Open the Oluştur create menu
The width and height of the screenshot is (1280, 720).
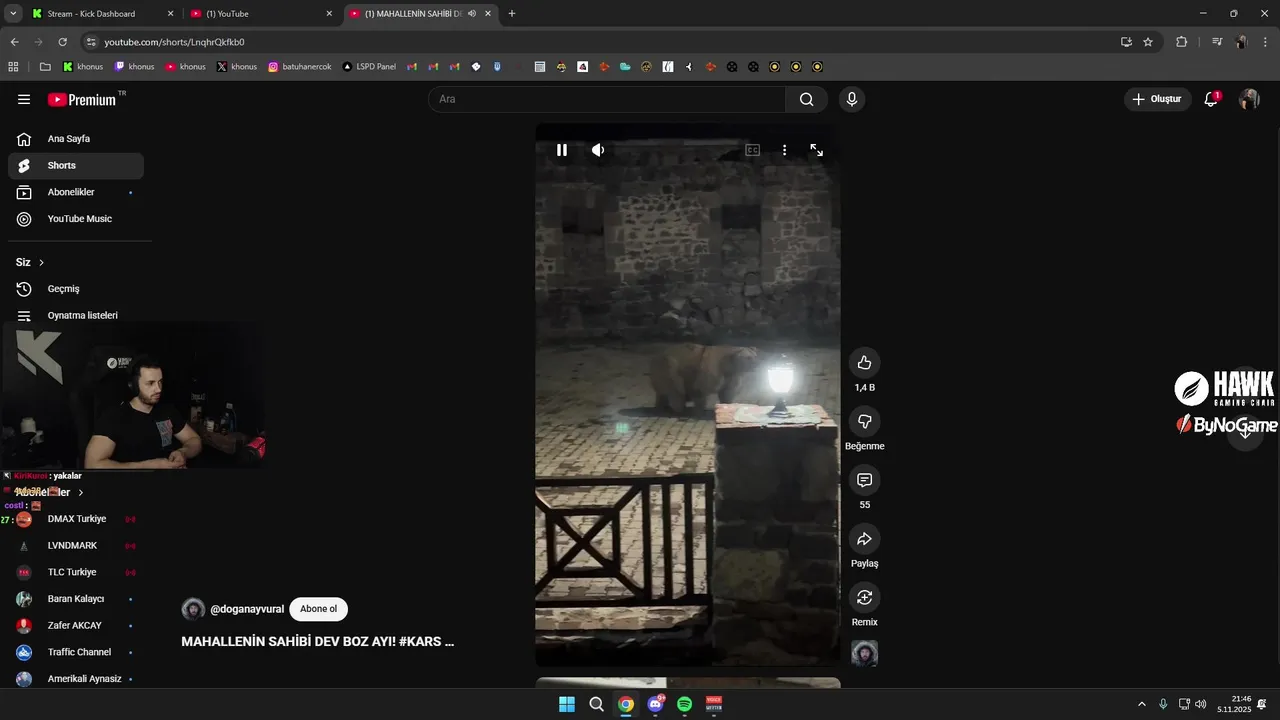1157,99
